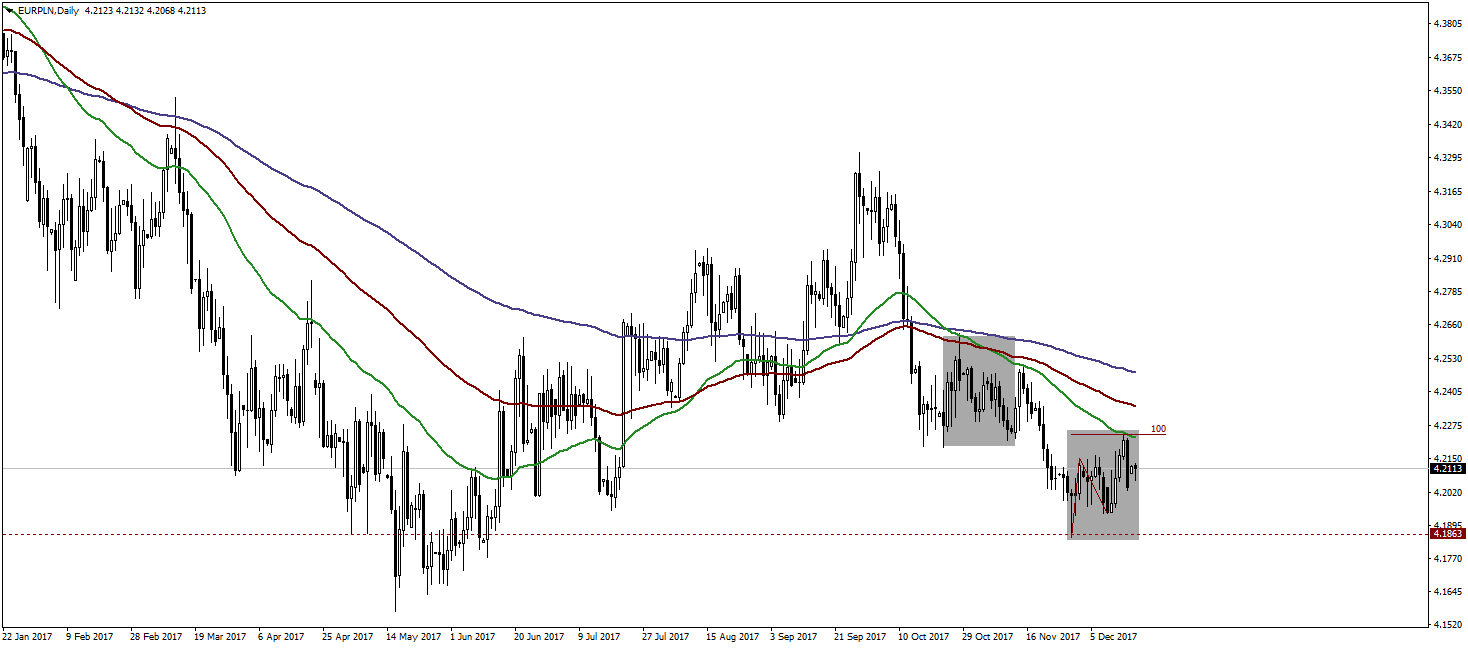The image size is (1468, 648).
Task: Click the 29 Oct 2017 date label
Action: (x=988, y=636)
